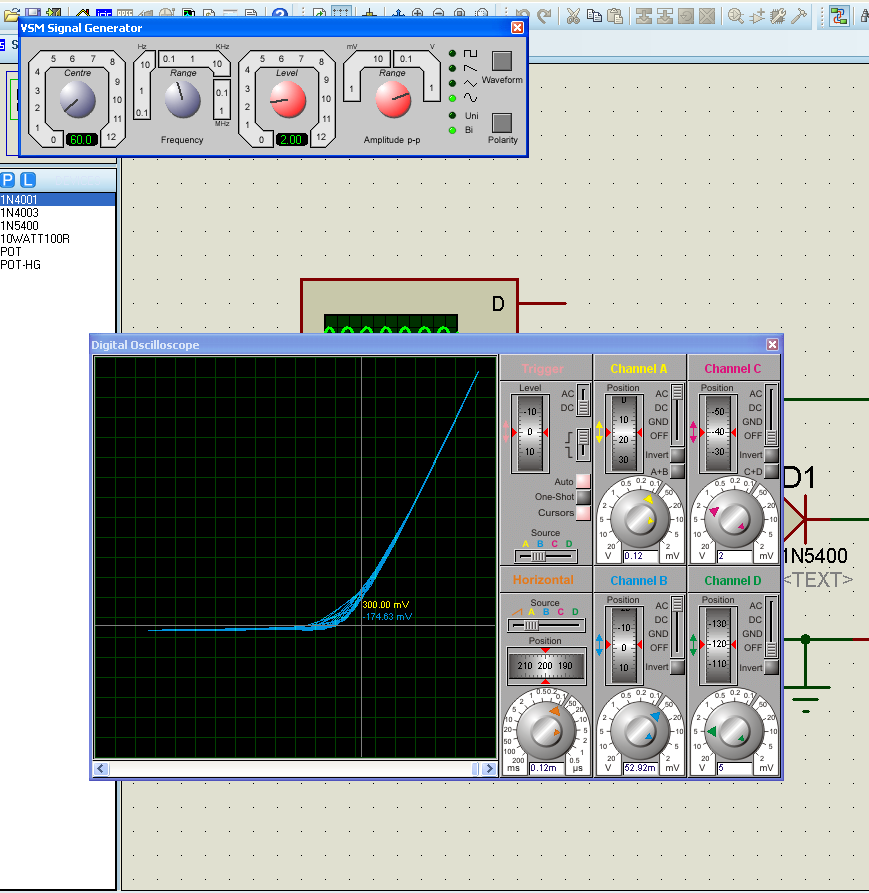This screenshot has width=869, height=893.
Task: Click the Frequency Range knob on Signal Generator
Action: [182, 100]
